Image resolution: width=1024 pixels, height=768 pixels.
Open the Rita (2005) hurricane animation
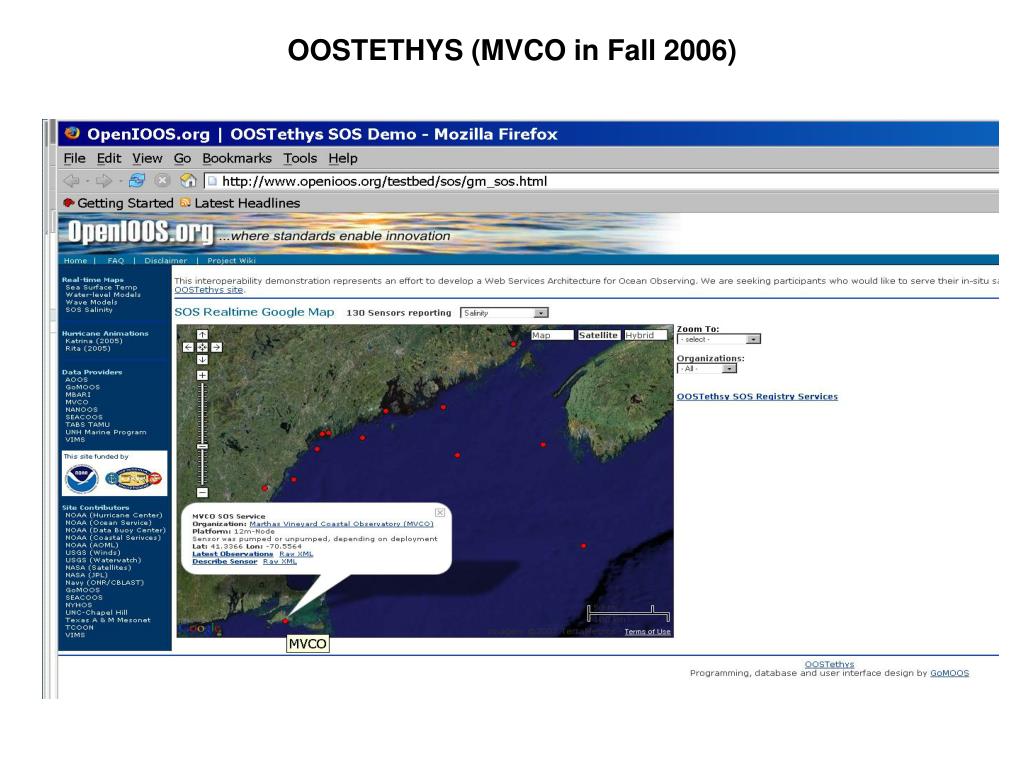pos(88,349)
